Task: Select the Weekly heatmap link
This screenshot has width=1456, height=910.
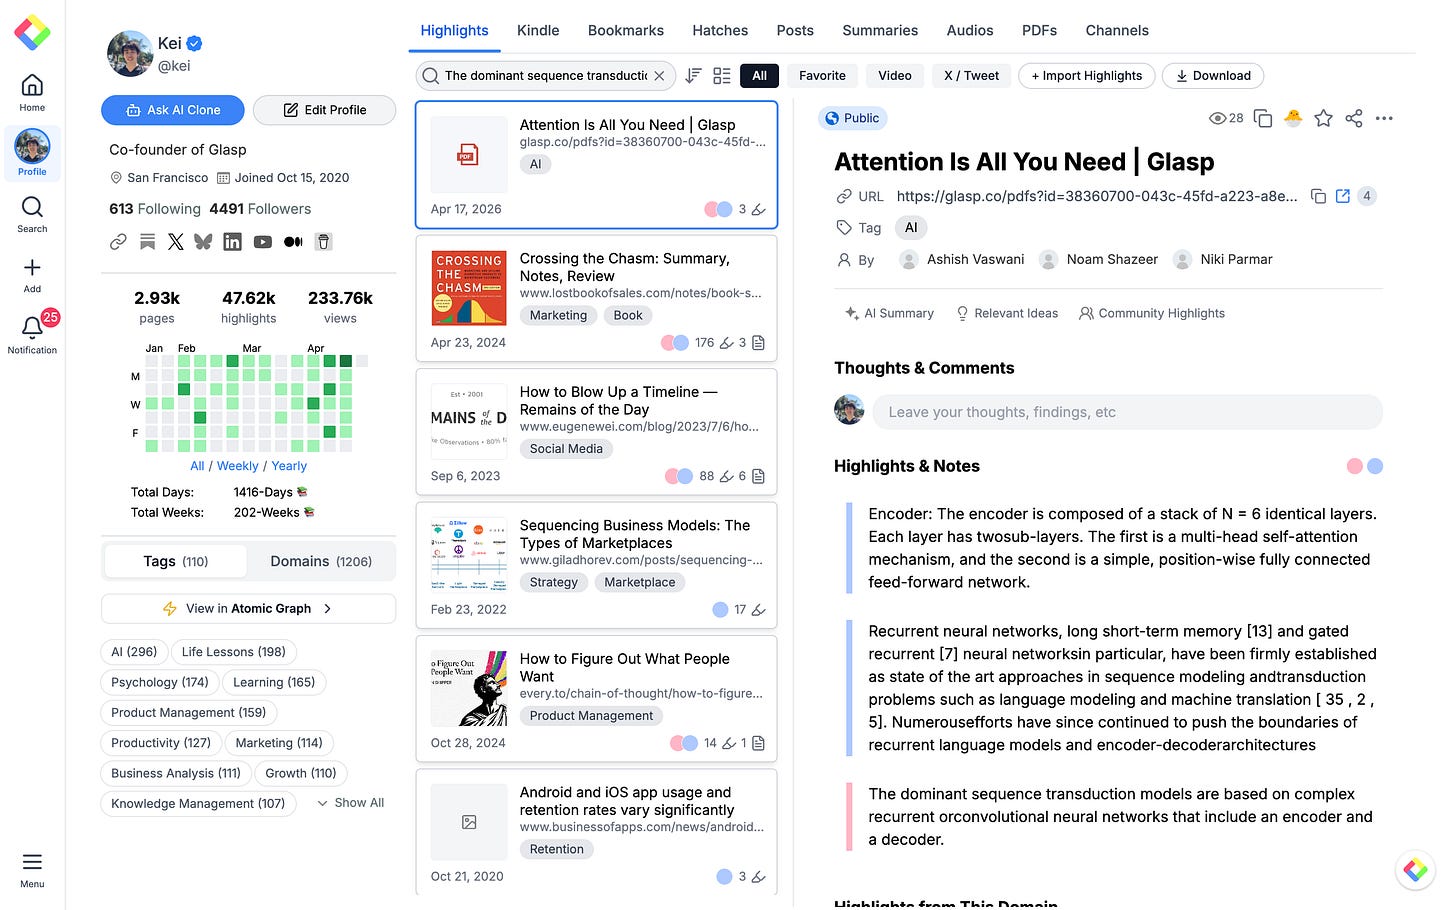Action: point(238,466)
